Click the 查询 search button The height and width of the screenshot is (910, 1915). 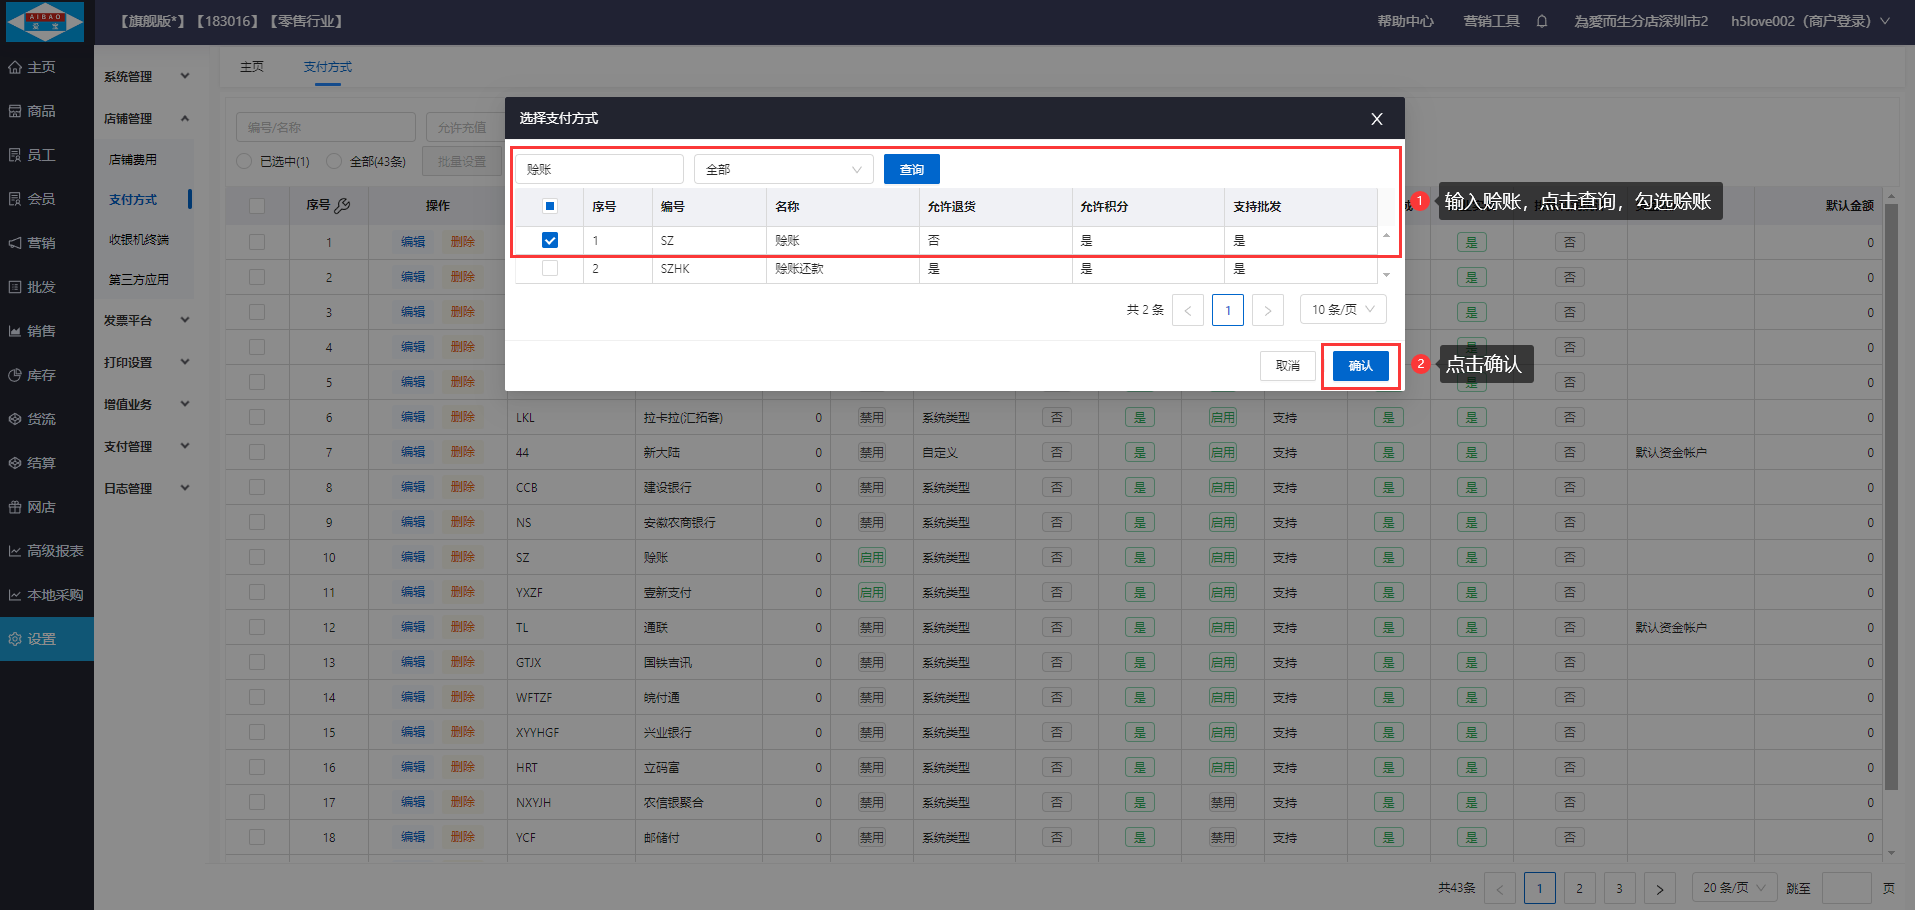tap(911, 169)
